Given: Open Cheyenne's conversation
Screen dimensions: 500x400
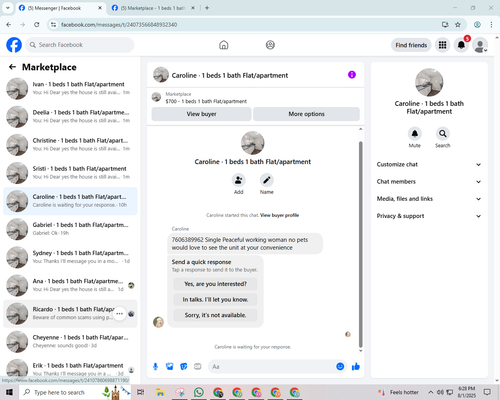Looking at the screenshot, I should pos(70,342).
